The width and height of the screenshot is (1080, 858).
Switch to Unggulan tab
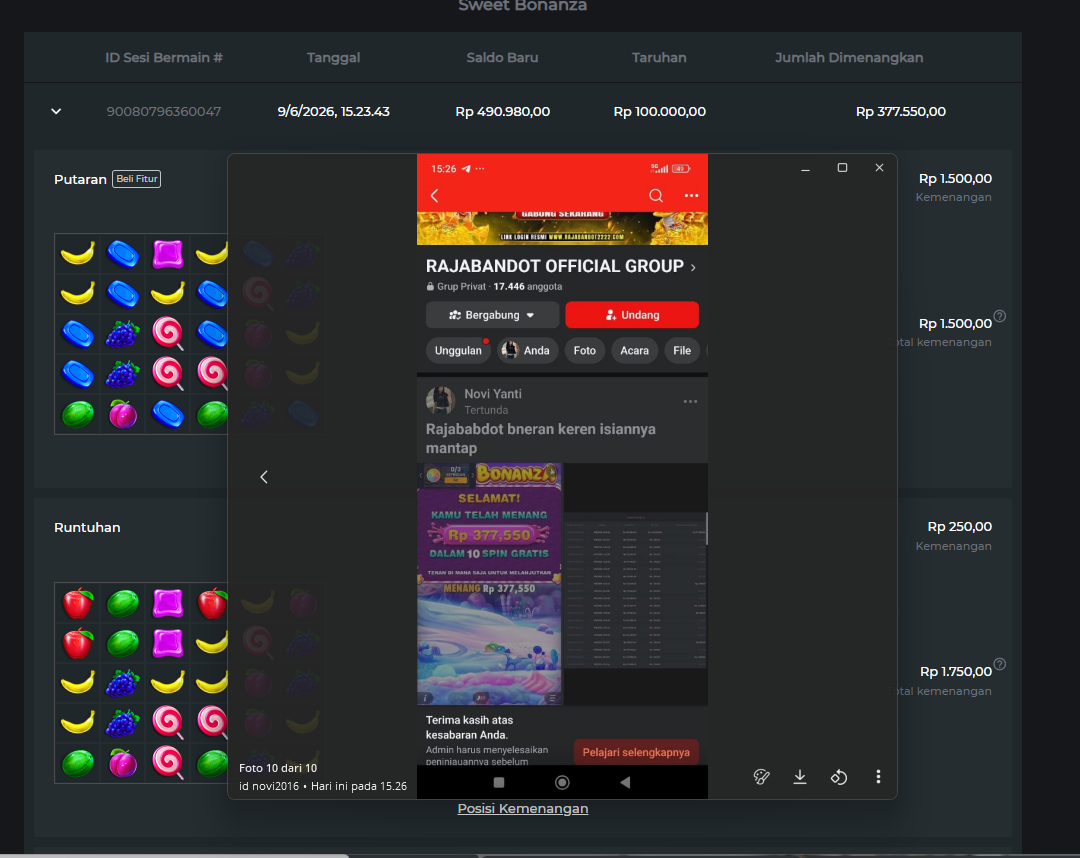(x=458, y=350)
